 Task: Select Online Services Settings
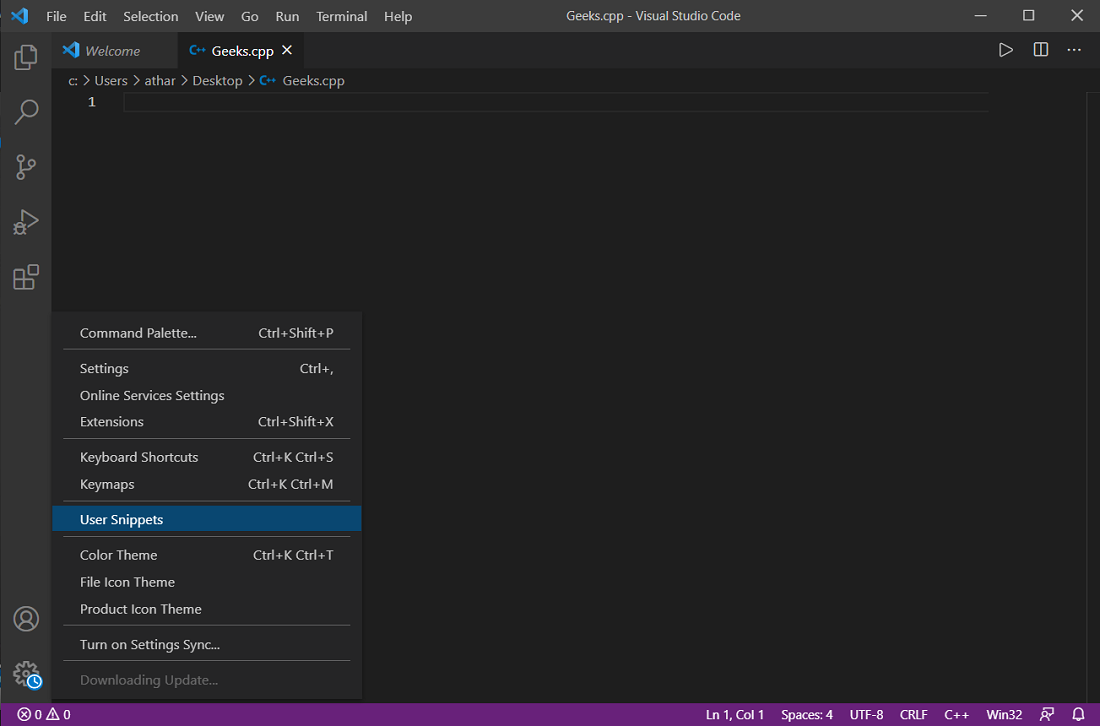coord(207,396)
